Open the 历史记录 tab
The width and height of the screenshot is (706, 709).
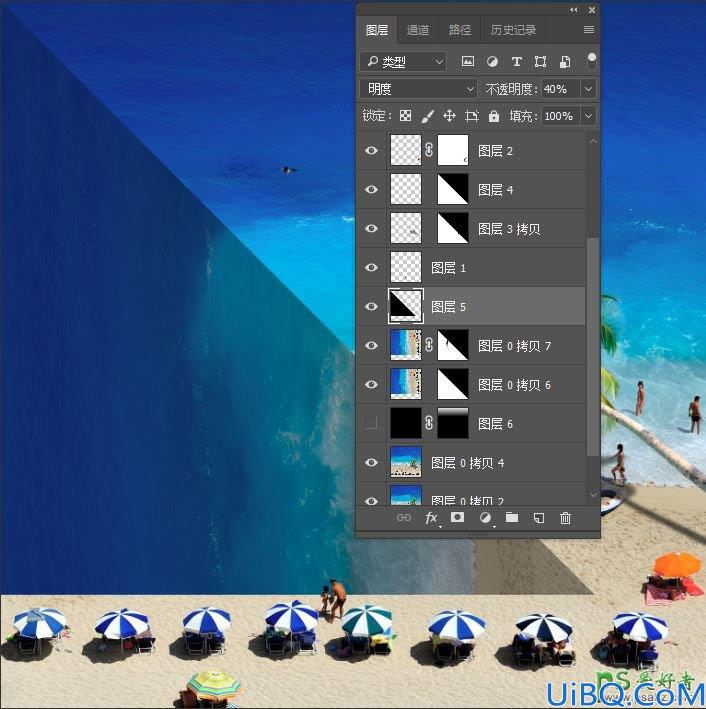[513, 30]
